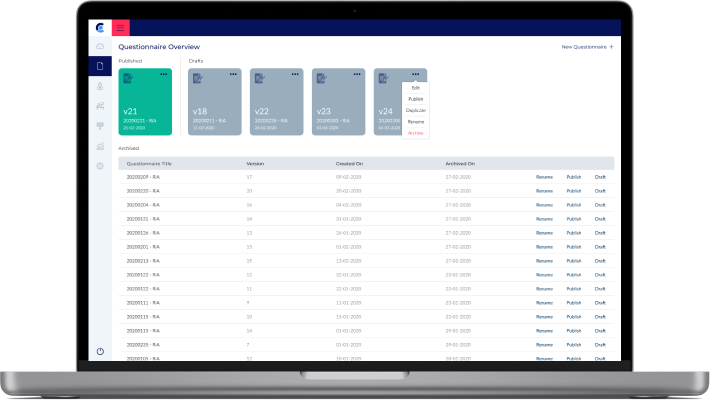Viewport: 710px width, 400px height.
Task: Open the three-dot menu on v22 card
Action: (295, 74)
